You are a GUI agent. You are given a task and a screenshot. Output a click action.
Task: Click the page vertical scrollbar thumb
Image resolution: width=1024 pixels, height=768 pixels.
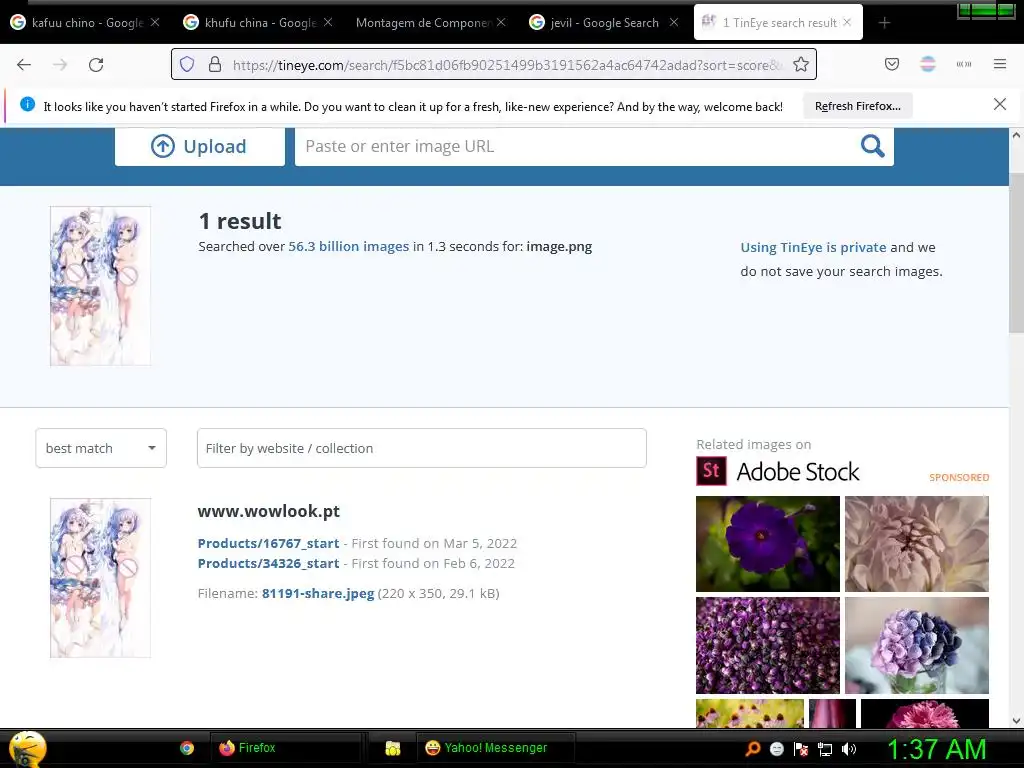tap(1016, 255)
